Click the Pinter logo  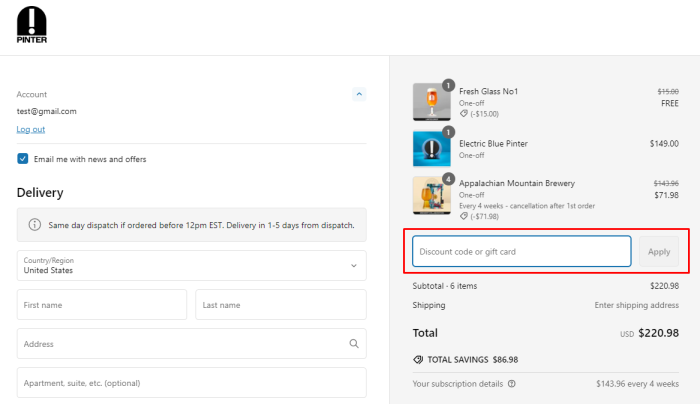pos(32,25)
